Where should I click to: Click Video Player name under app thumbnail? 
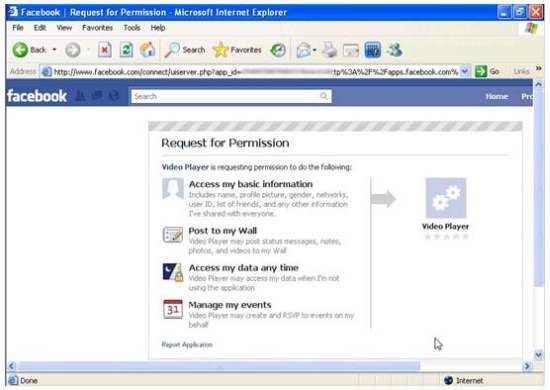[445, 227]
